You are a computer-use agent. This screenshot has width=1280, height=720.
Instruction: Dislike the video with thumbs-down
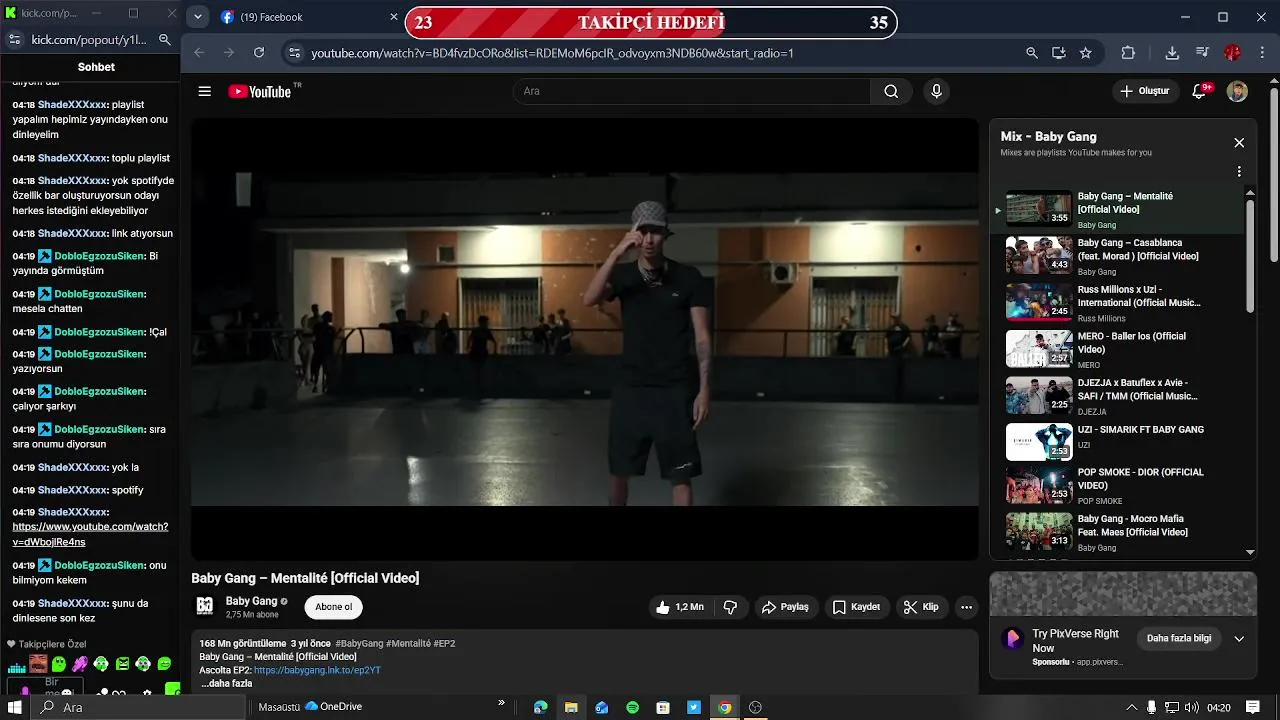pos(730,607)
